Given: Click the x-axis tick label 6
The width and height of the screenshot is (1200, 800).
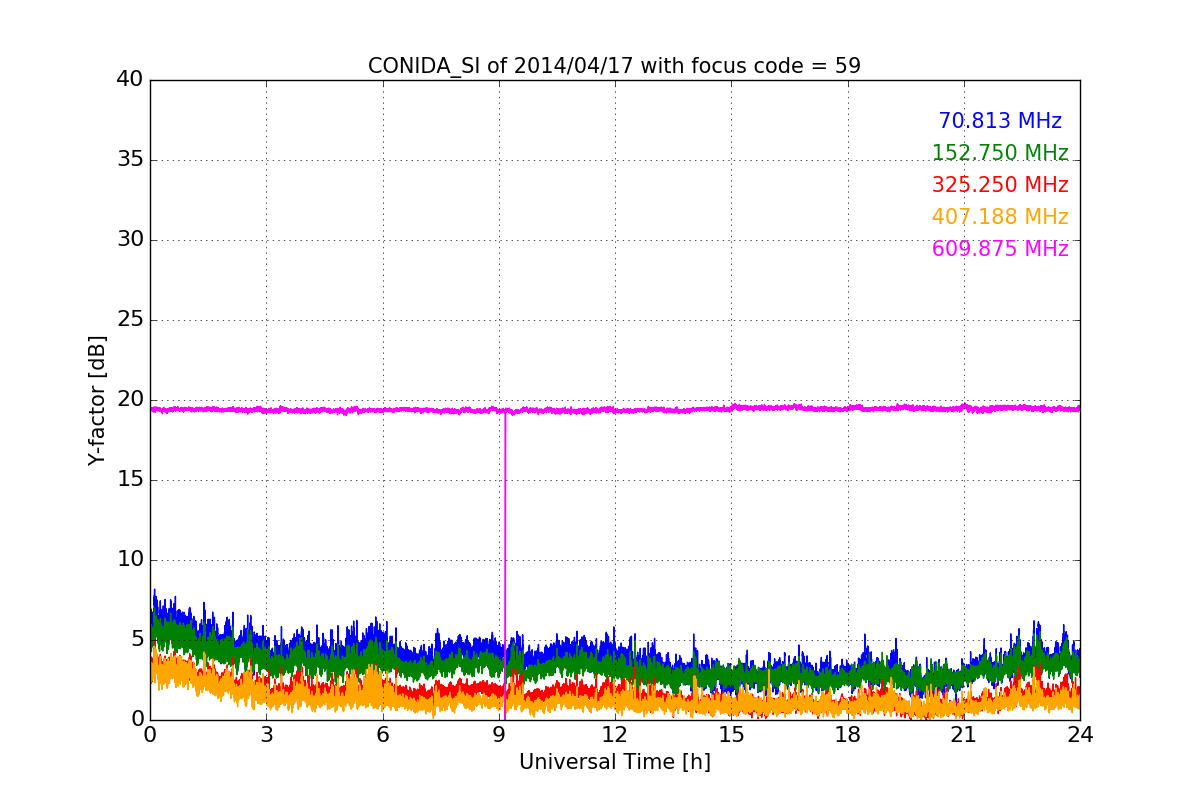Looking at the screenshot, I should [383, 734].
